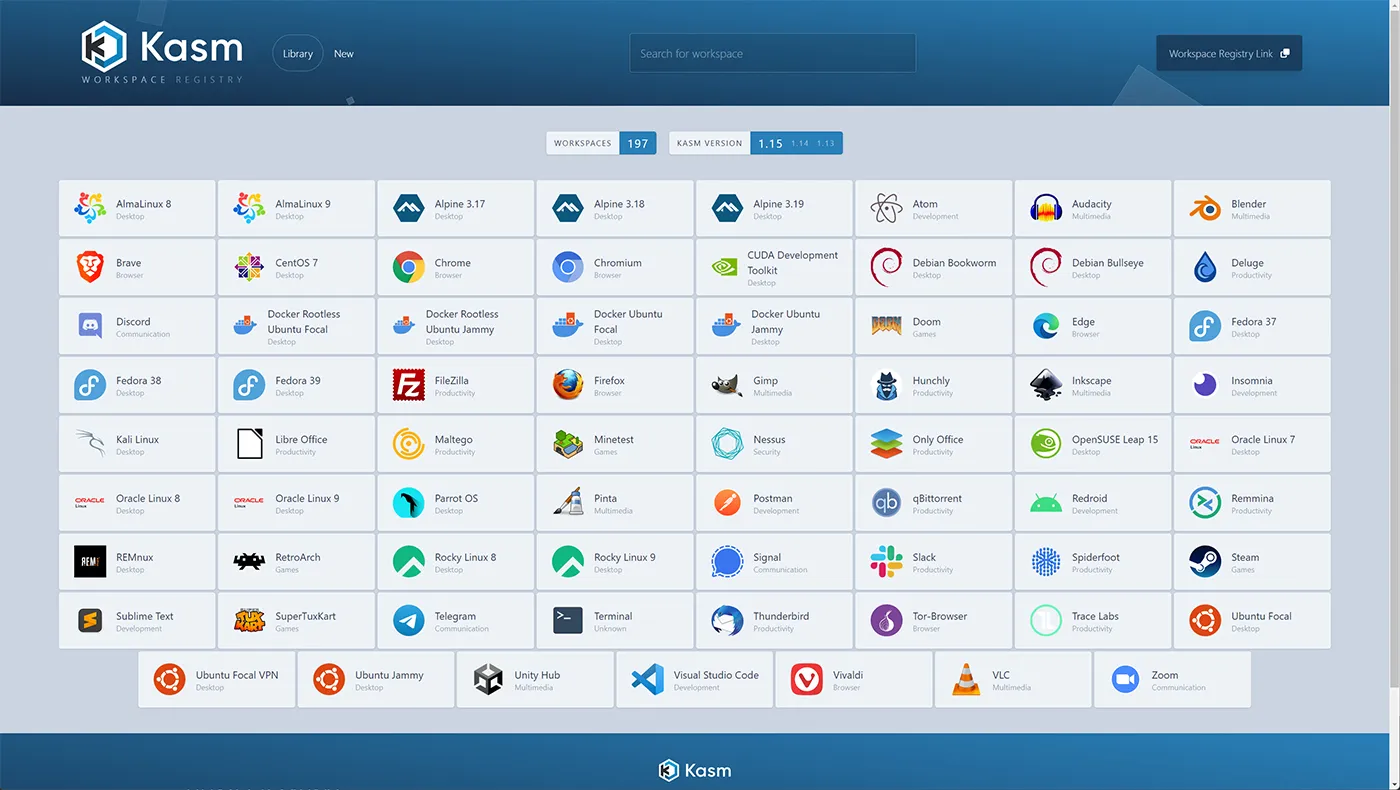Open the Audacity headphones icon
The image size is (1400, 790).
[1045, 209]
